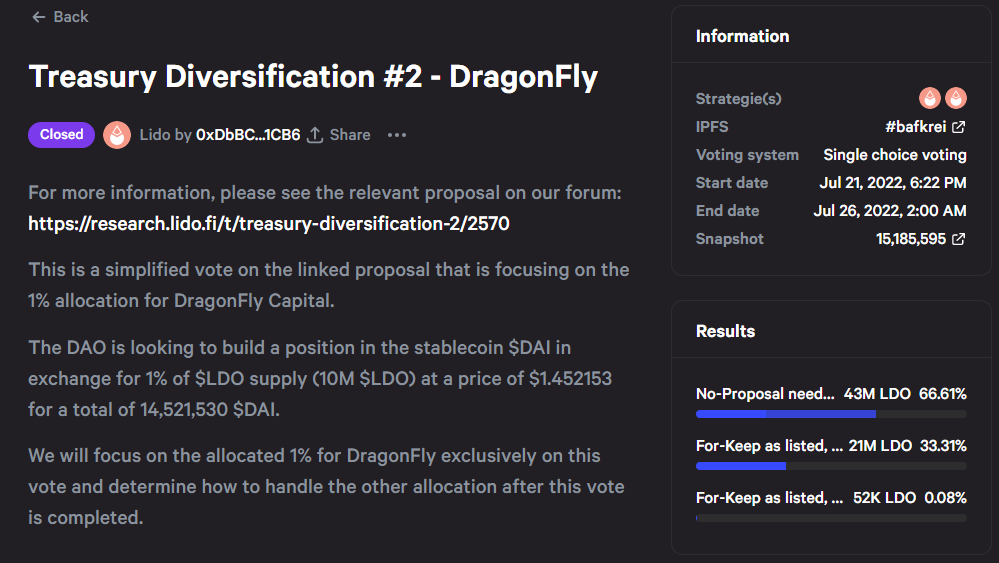Open the Lido avatar next to Closed badge
The image size is (999, 563).
[x=117, y=135]
